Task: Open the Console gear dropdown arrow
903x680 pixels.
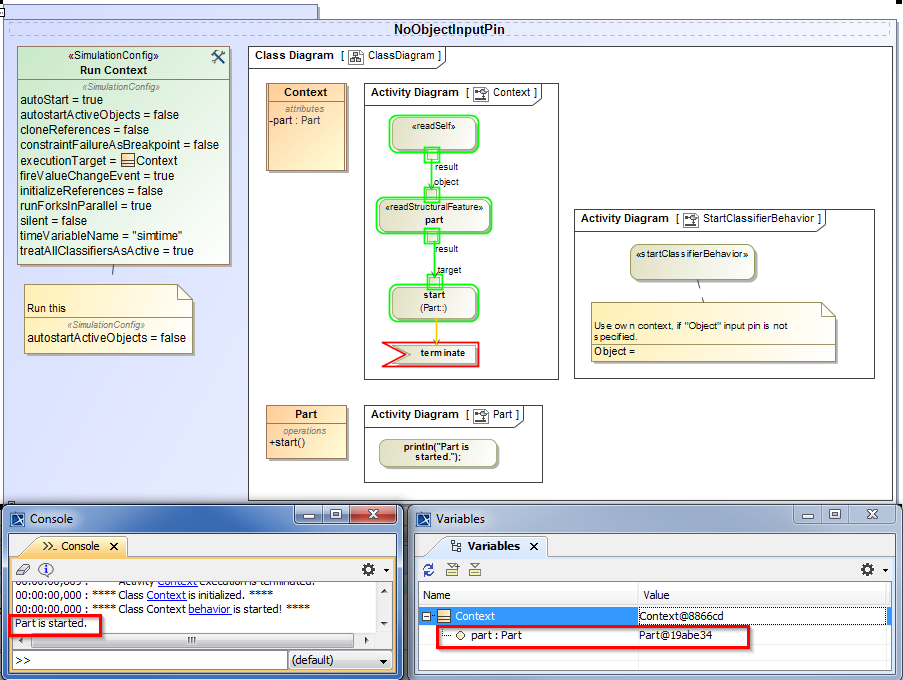Action: pos(386,570)
